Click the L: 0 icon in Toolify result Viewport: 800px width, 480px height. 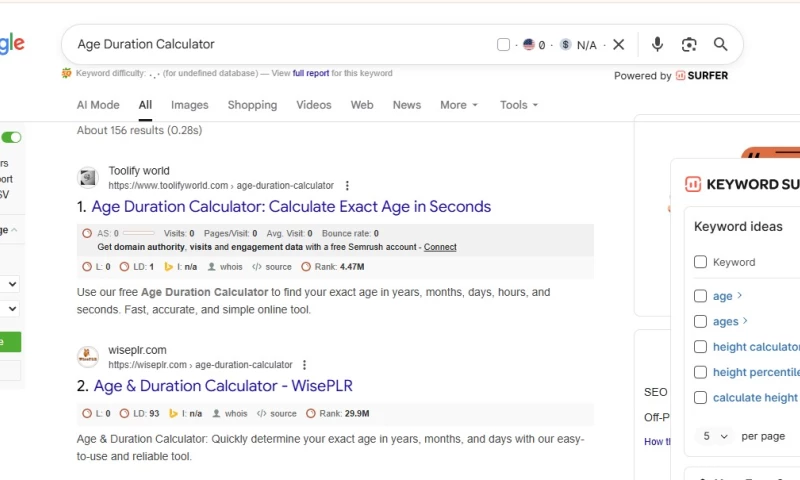tap(87, 267)
